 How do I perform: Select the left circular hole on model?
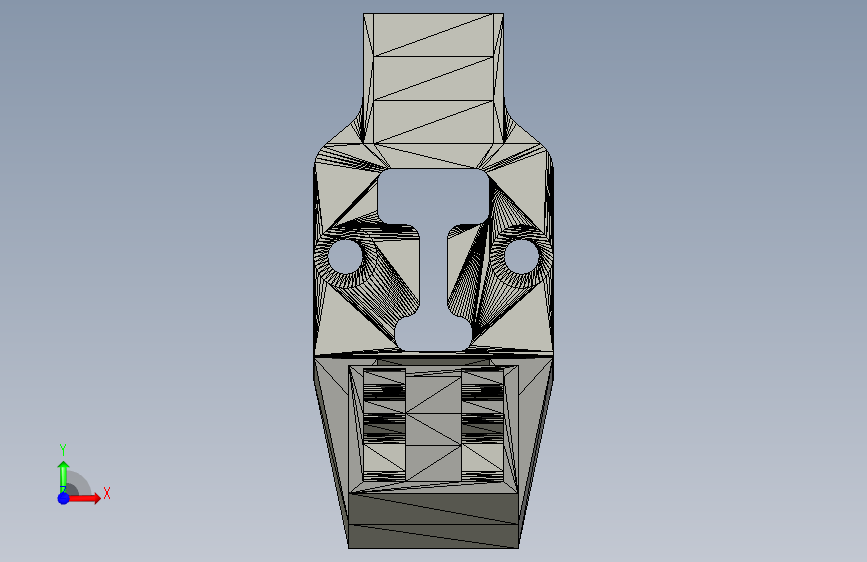[346, 257]
